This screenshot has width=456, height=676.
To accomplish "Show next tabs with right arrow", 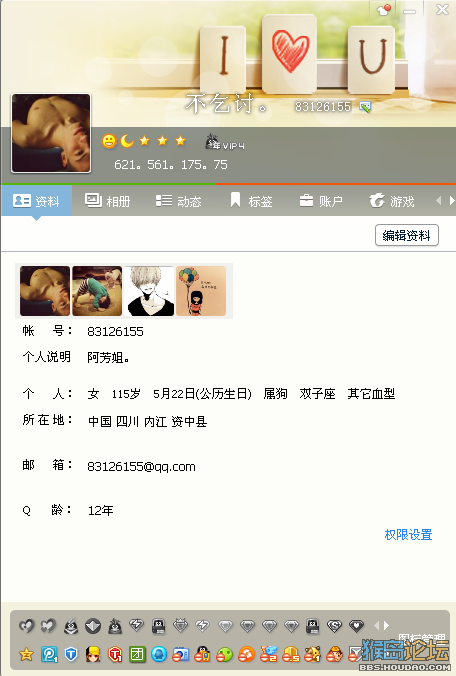I will (451, 200).
